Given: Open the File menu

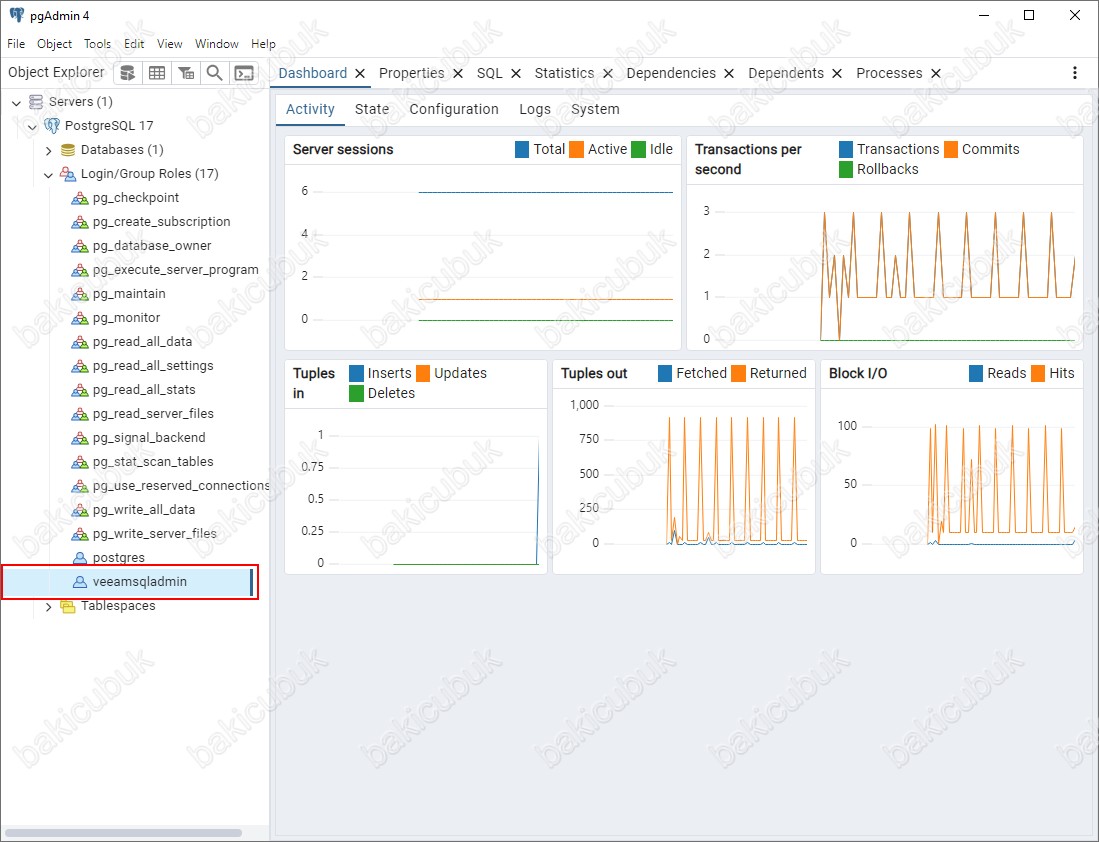Looking at the screenshot, I should pyautogui.click(x=16, y=43).
